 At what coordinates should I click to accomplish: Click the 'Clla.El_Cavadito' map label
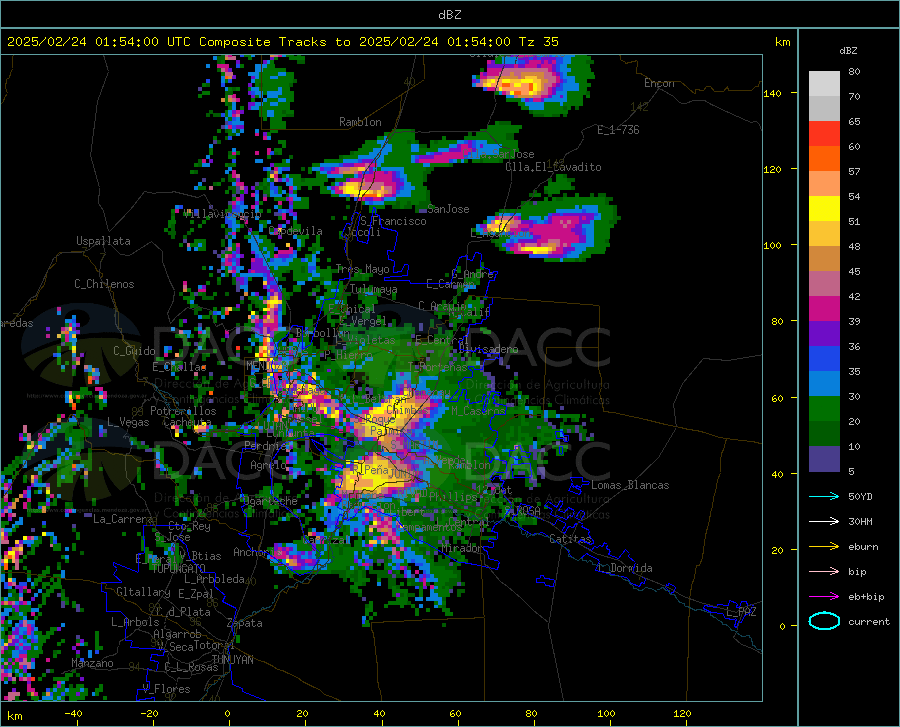click(553, 167)
